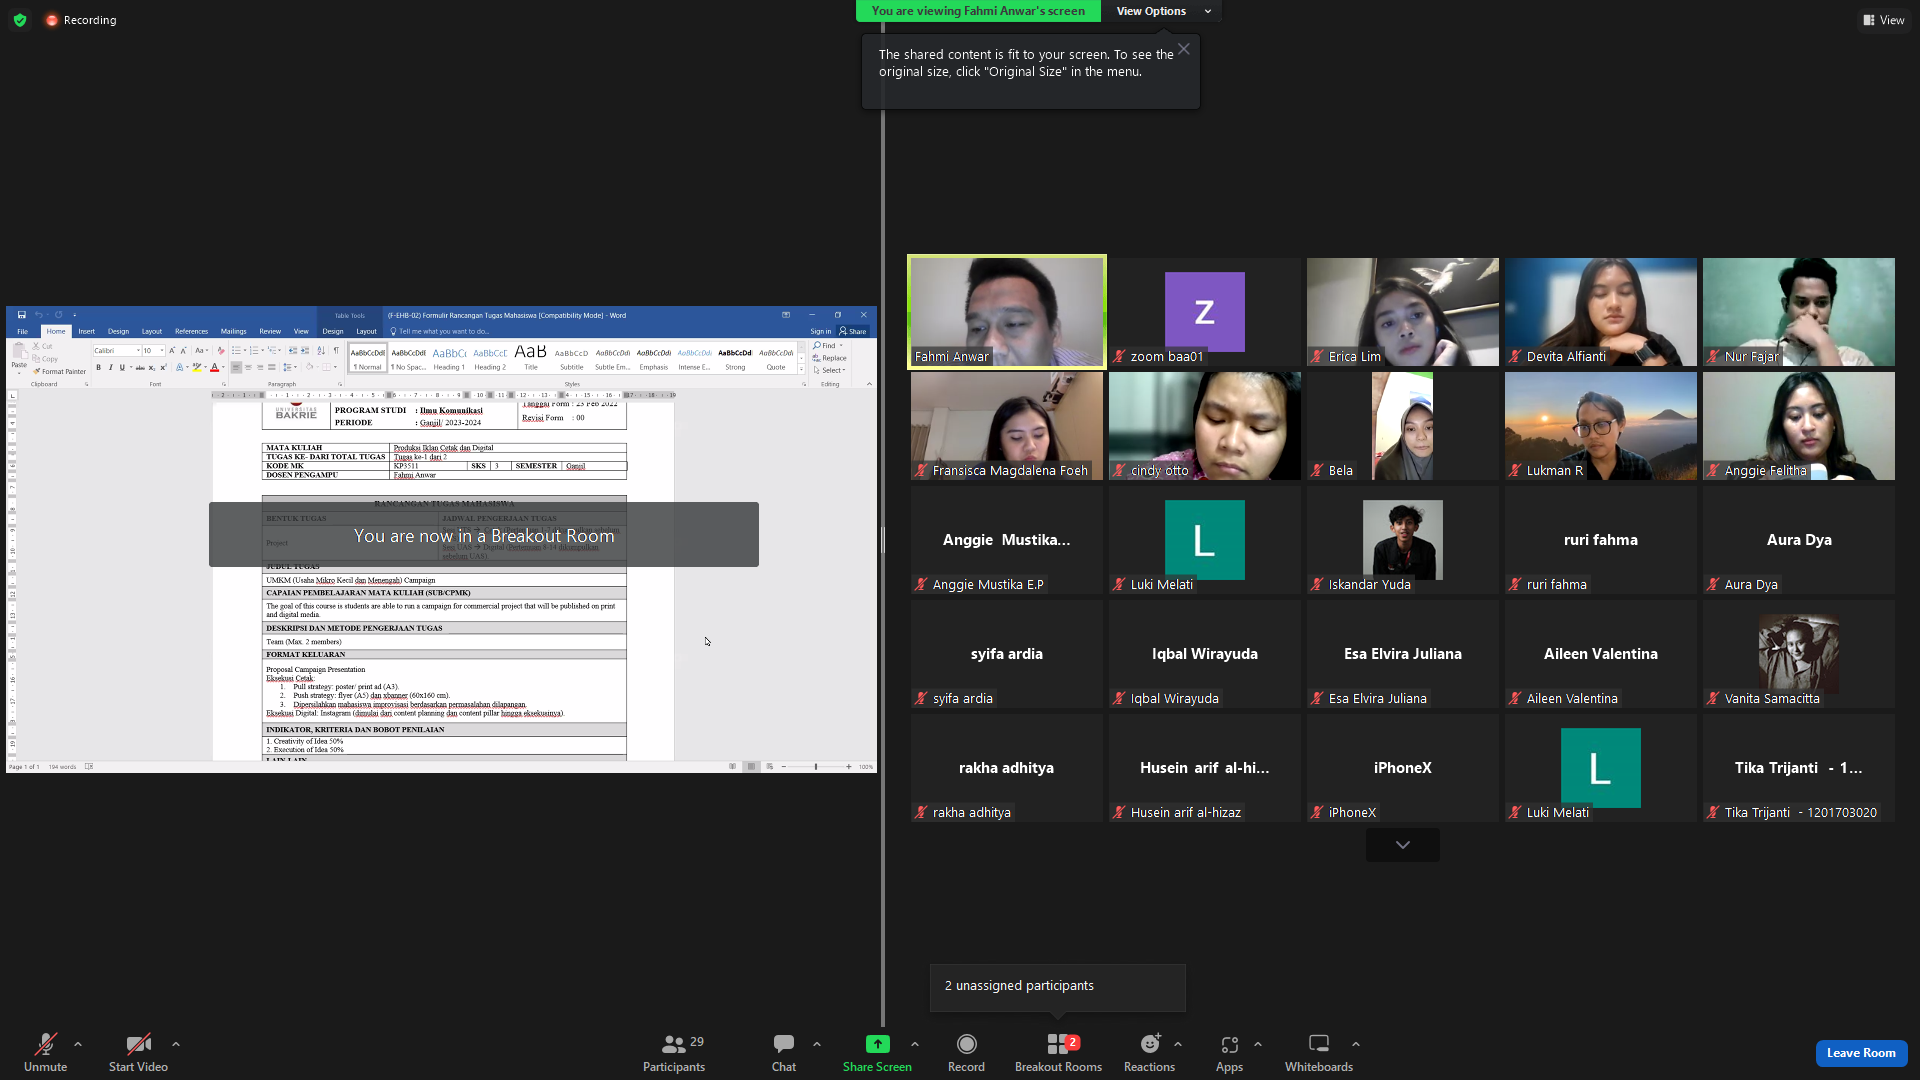The height and width of the screenshot is (1080, 1920).
Task: Click Zoom Out minus on Word status bar
Action: [784, 767]
